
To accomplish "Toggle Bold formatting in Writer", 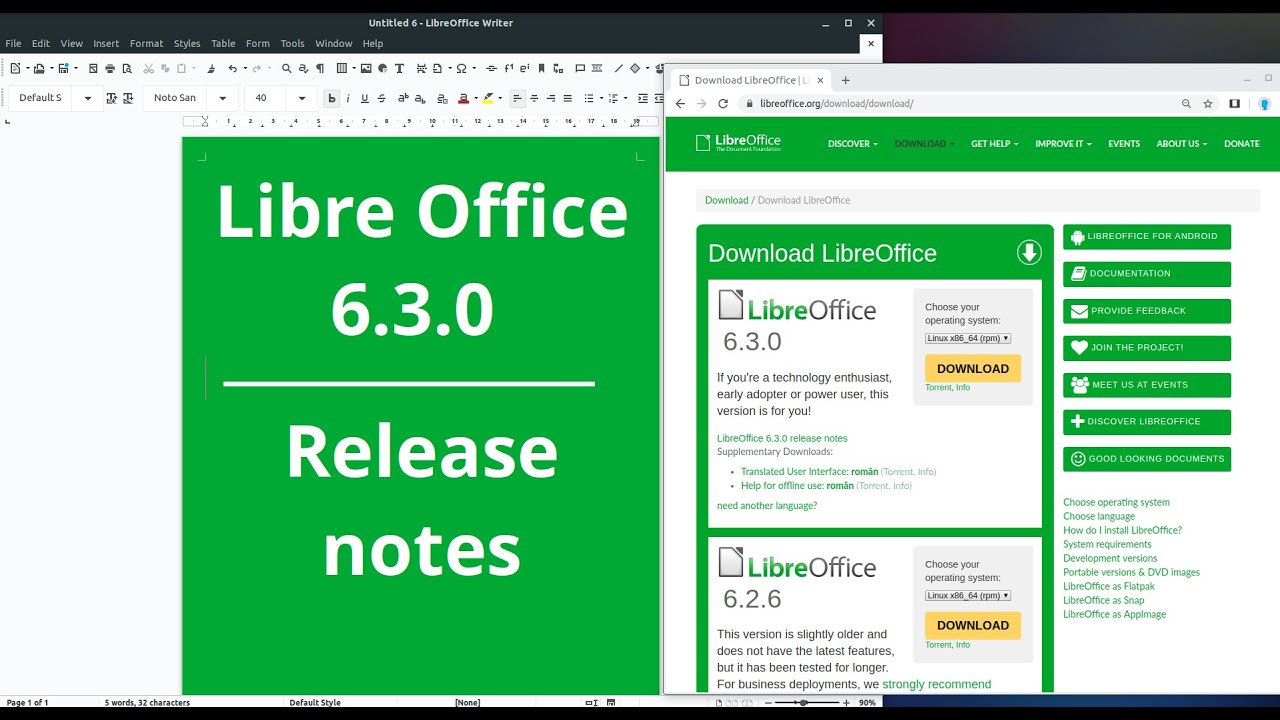I will point(332,98).
